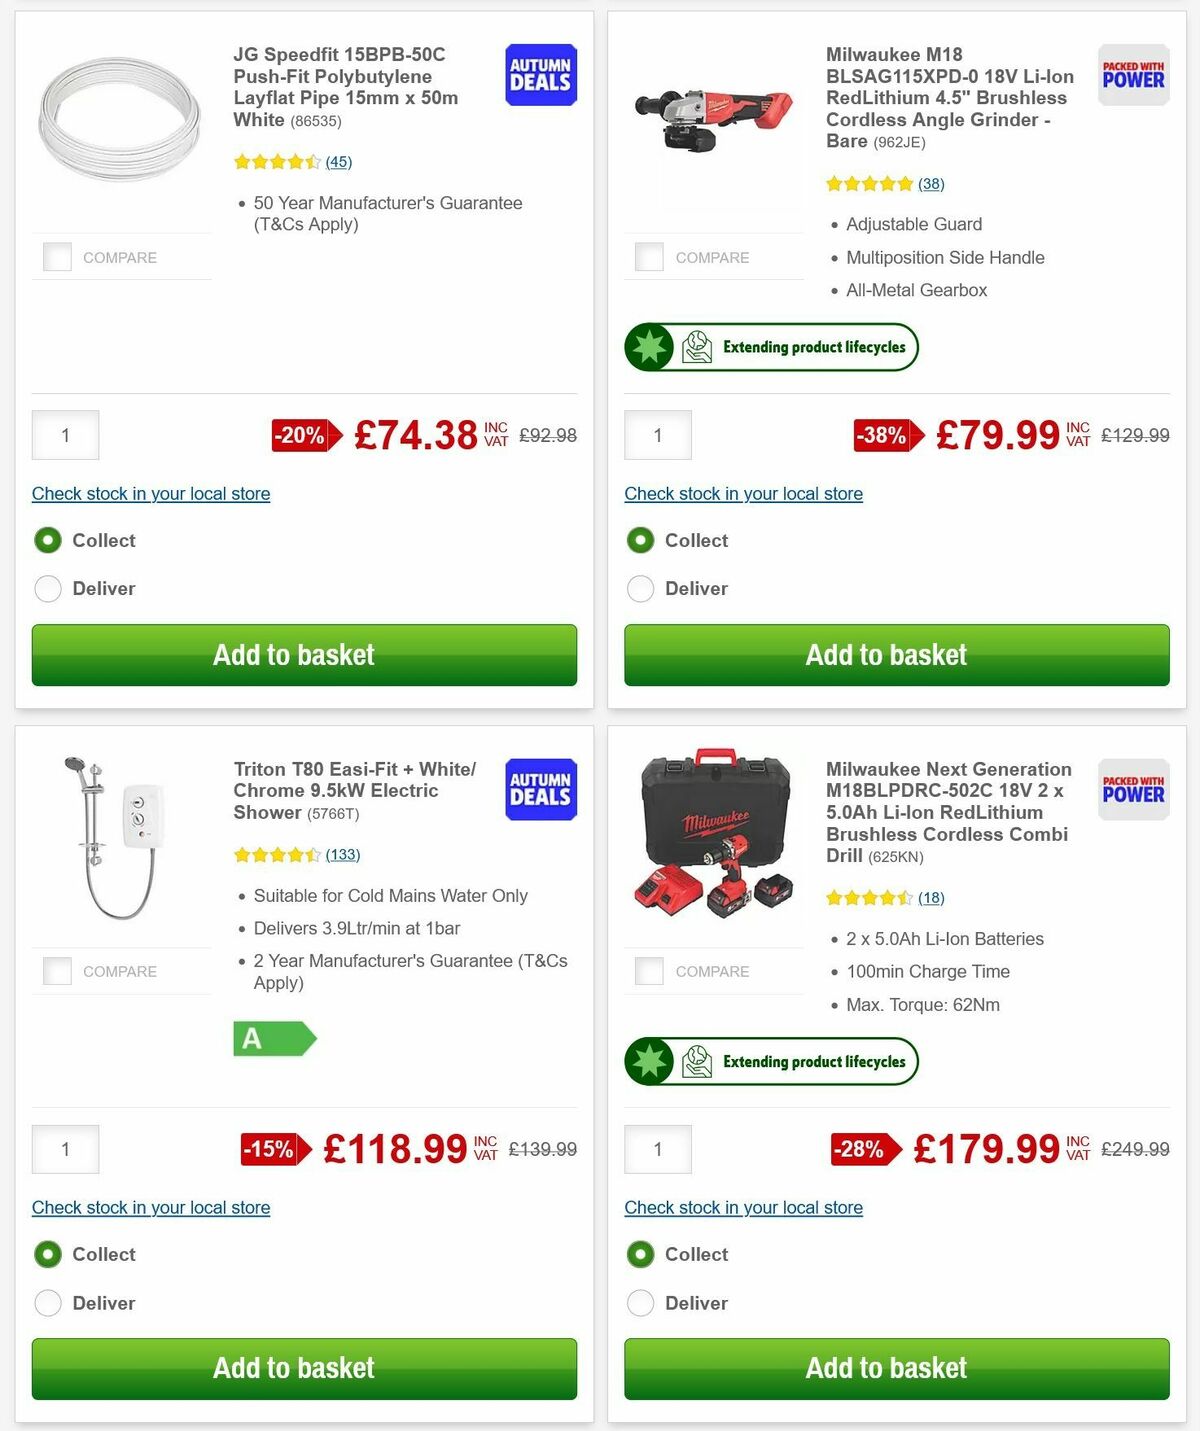Click the Packed with Power badge on combi drill
This screenshot has height=1431, width=1200.
(1132, 790)
